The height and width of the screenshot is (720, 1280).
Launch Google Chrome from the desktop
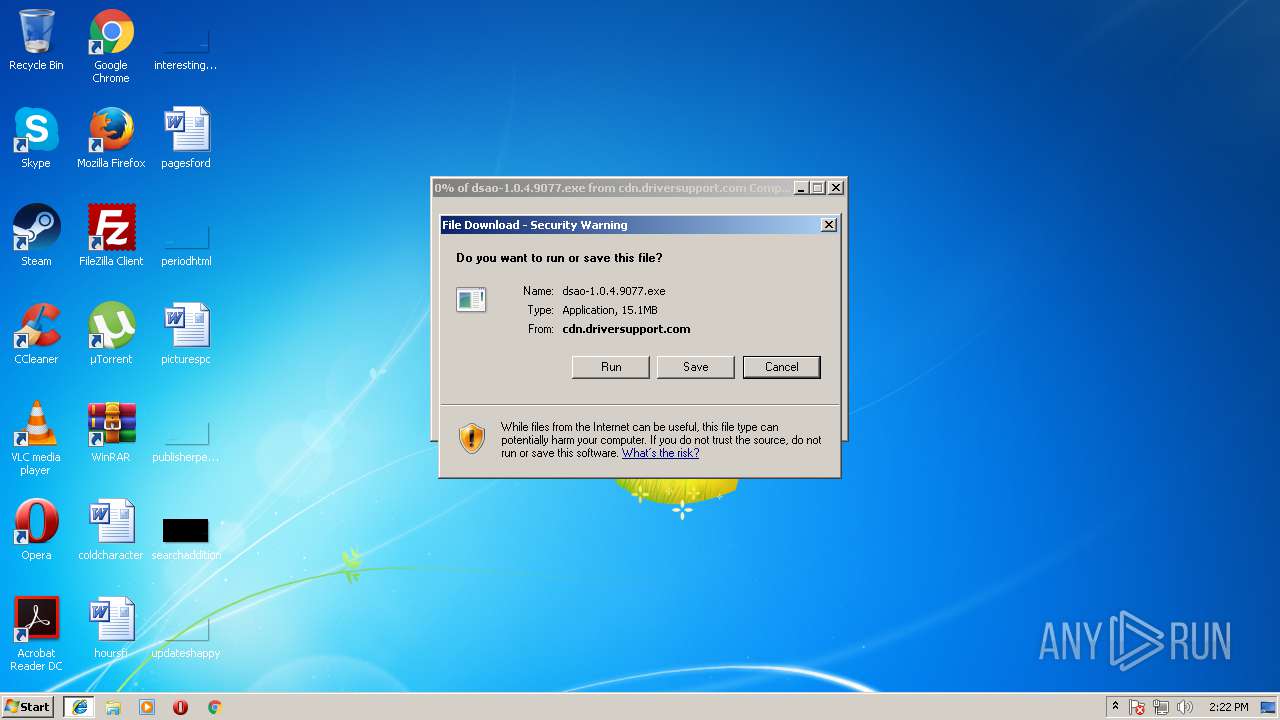pyautogui.click(x=111, y=46)
